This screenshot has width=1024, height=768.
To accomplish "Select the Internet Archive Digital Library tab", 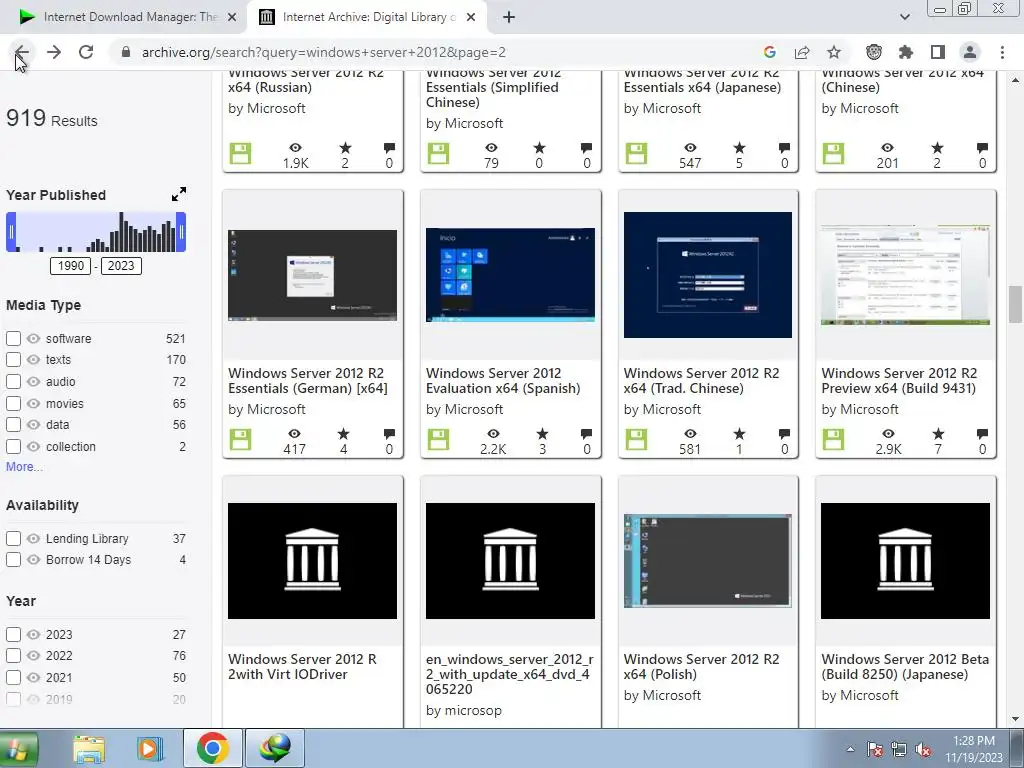I will tap(366, 17).
